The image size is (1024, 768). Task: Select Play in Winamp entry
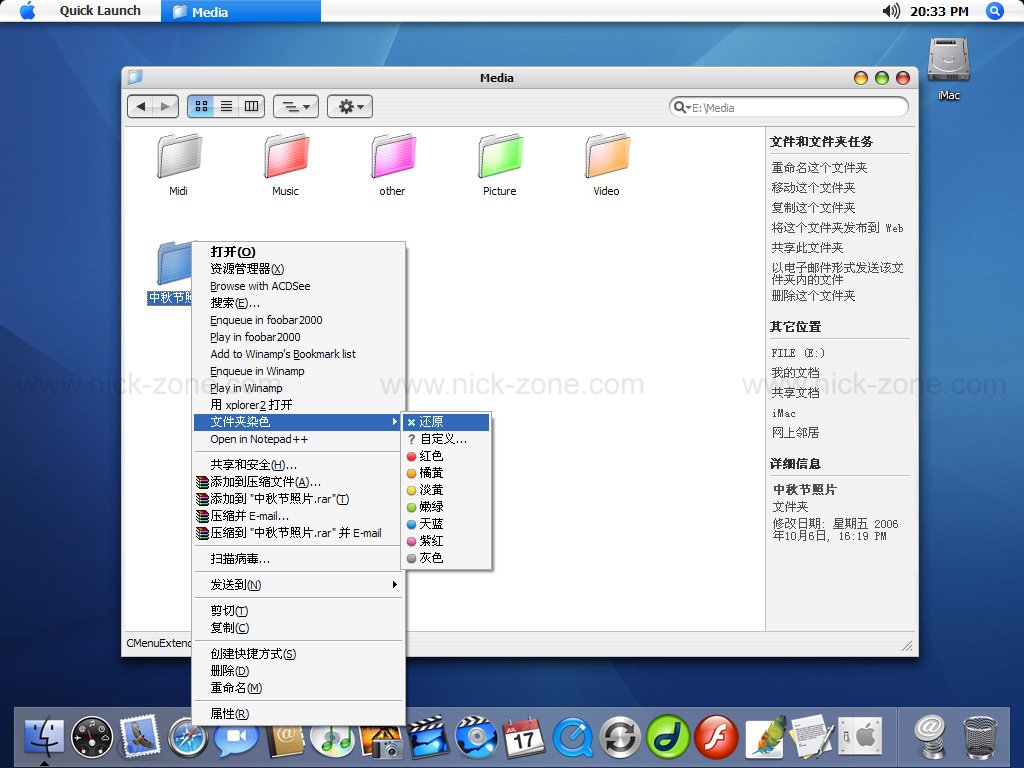click(298, 388)
